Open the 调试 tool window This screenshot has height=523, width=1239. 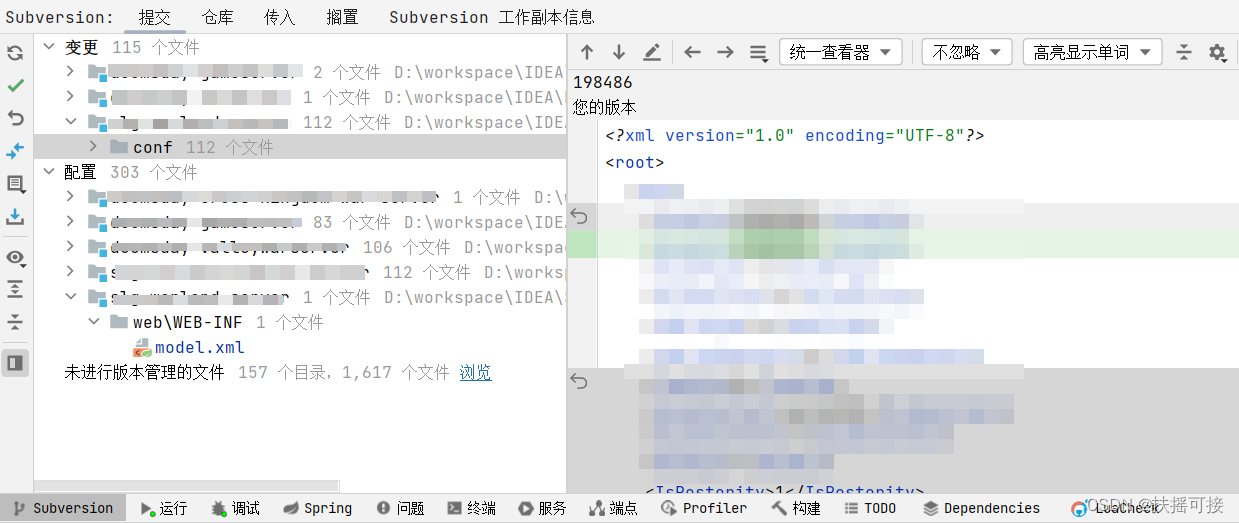236,508
